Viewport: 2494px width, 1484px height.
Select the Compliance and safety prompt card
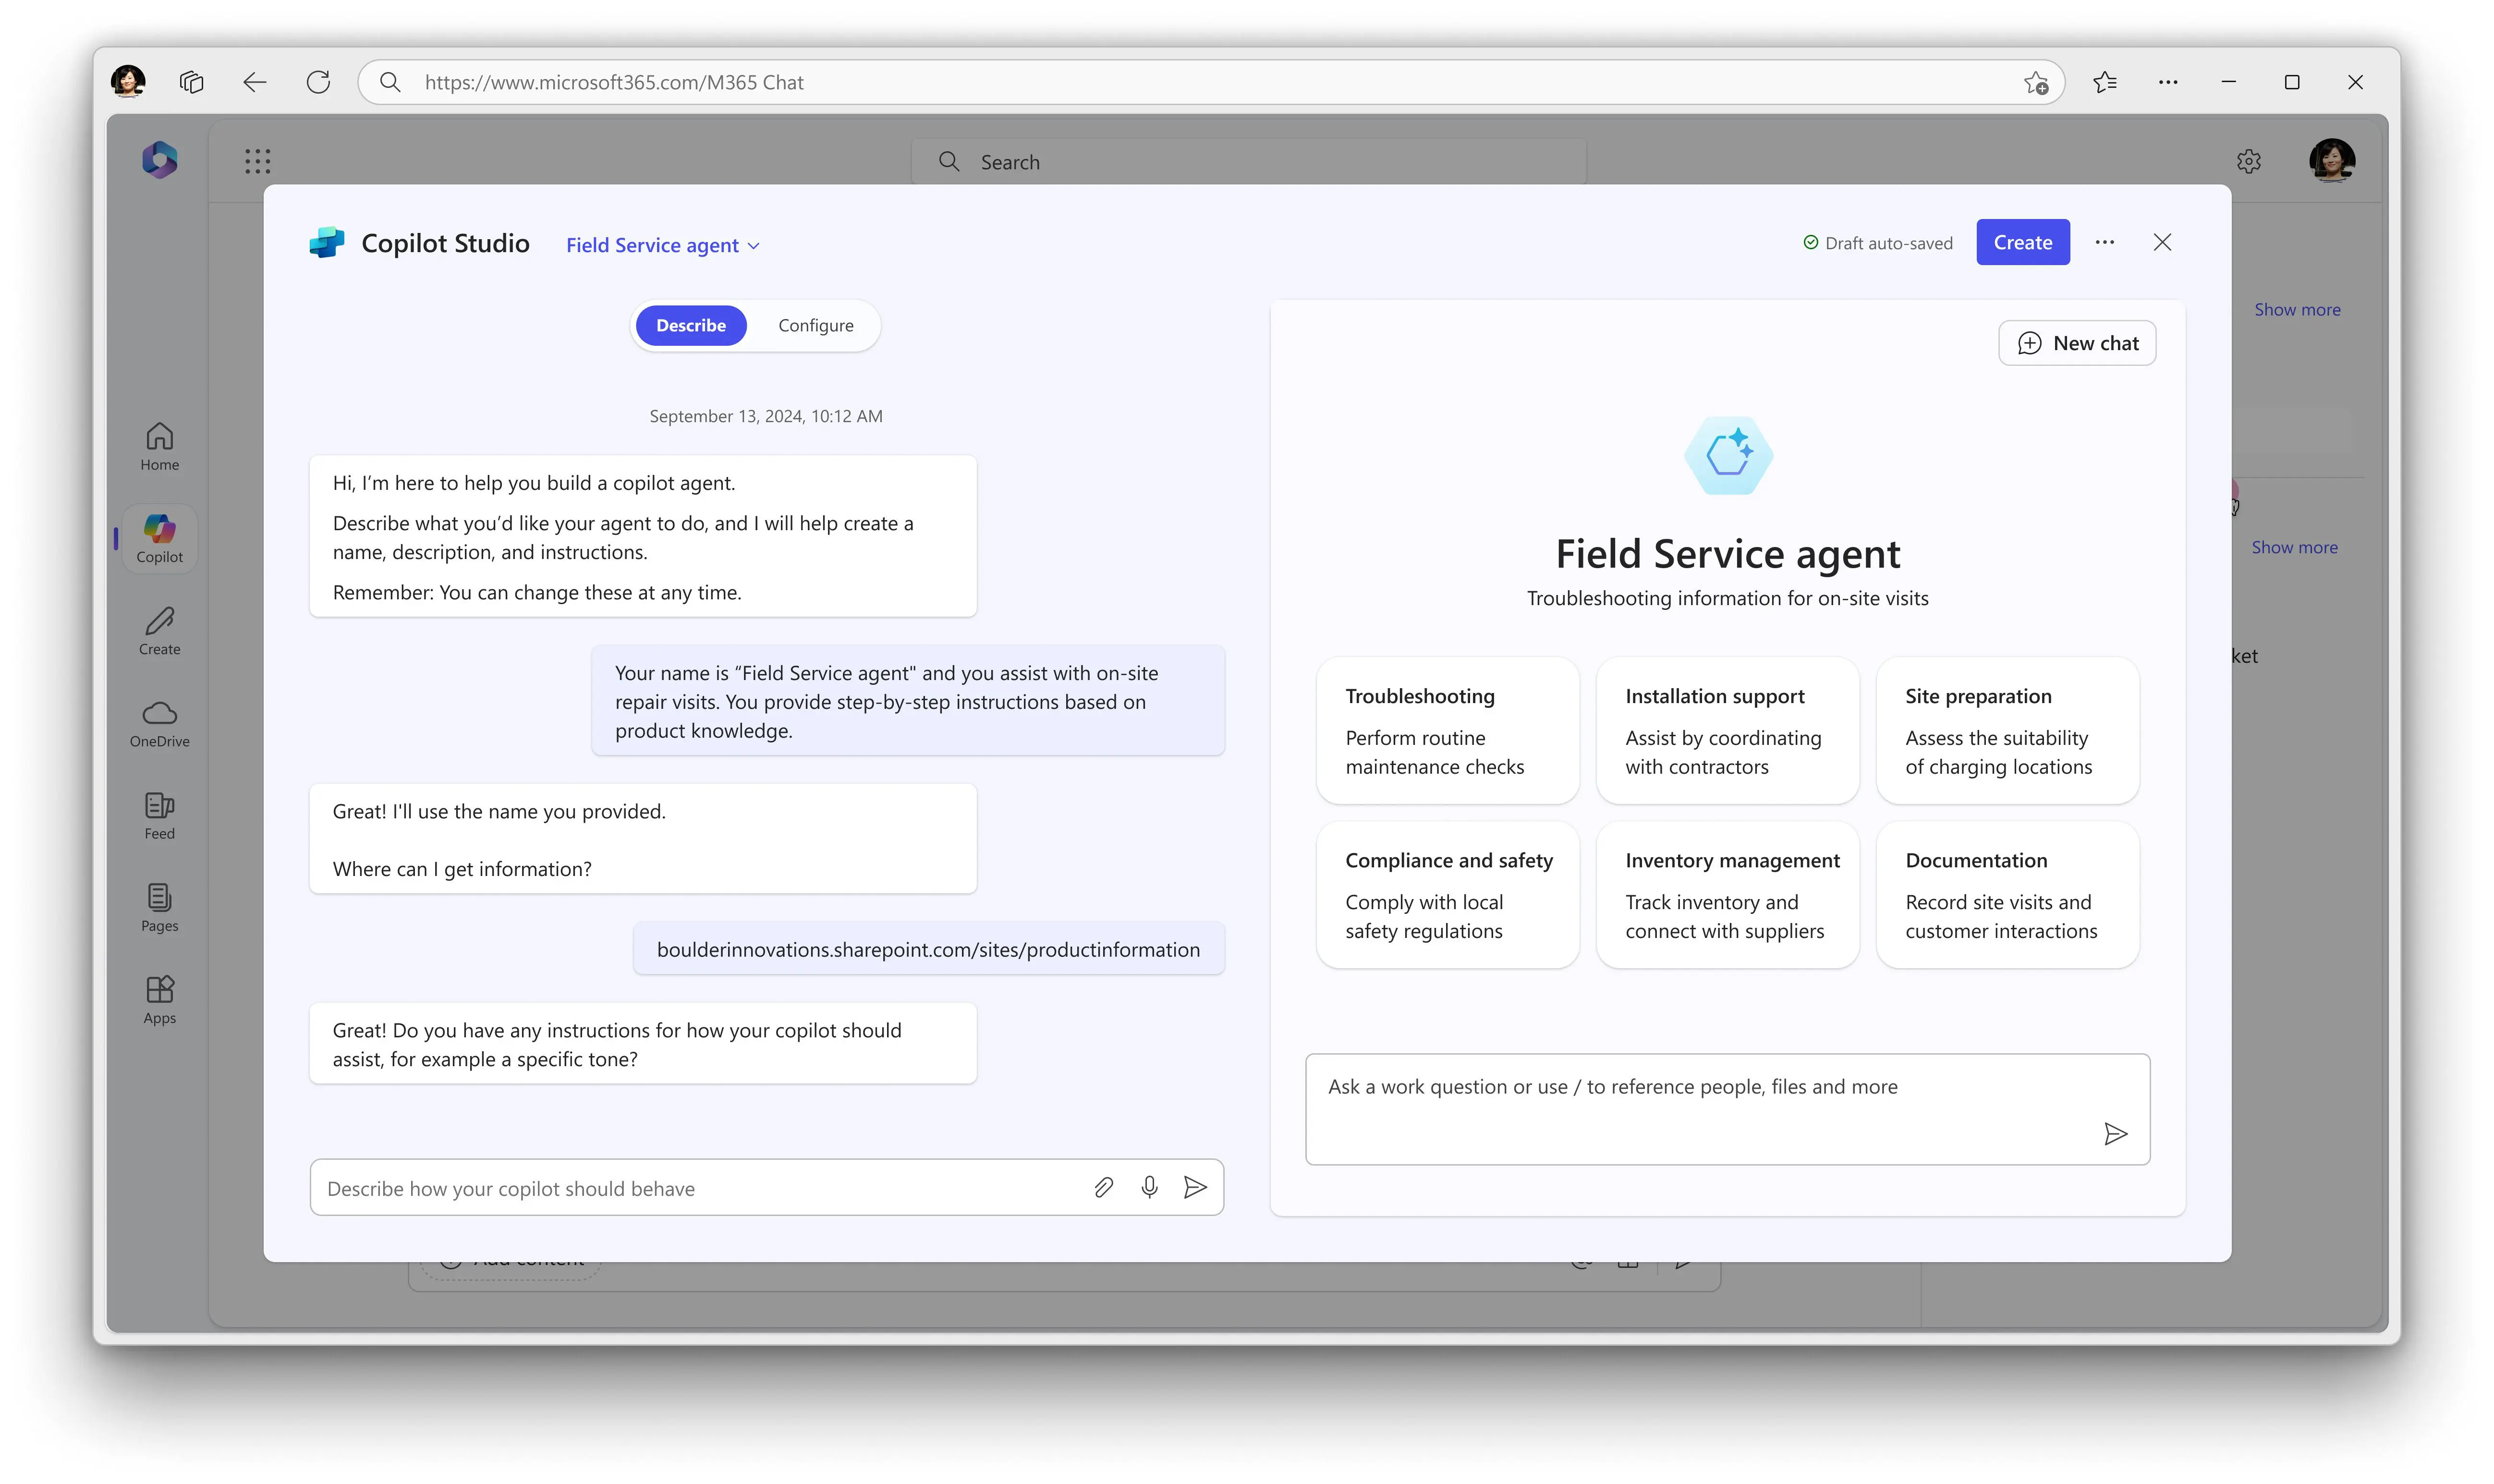(x=1447, y=895)
